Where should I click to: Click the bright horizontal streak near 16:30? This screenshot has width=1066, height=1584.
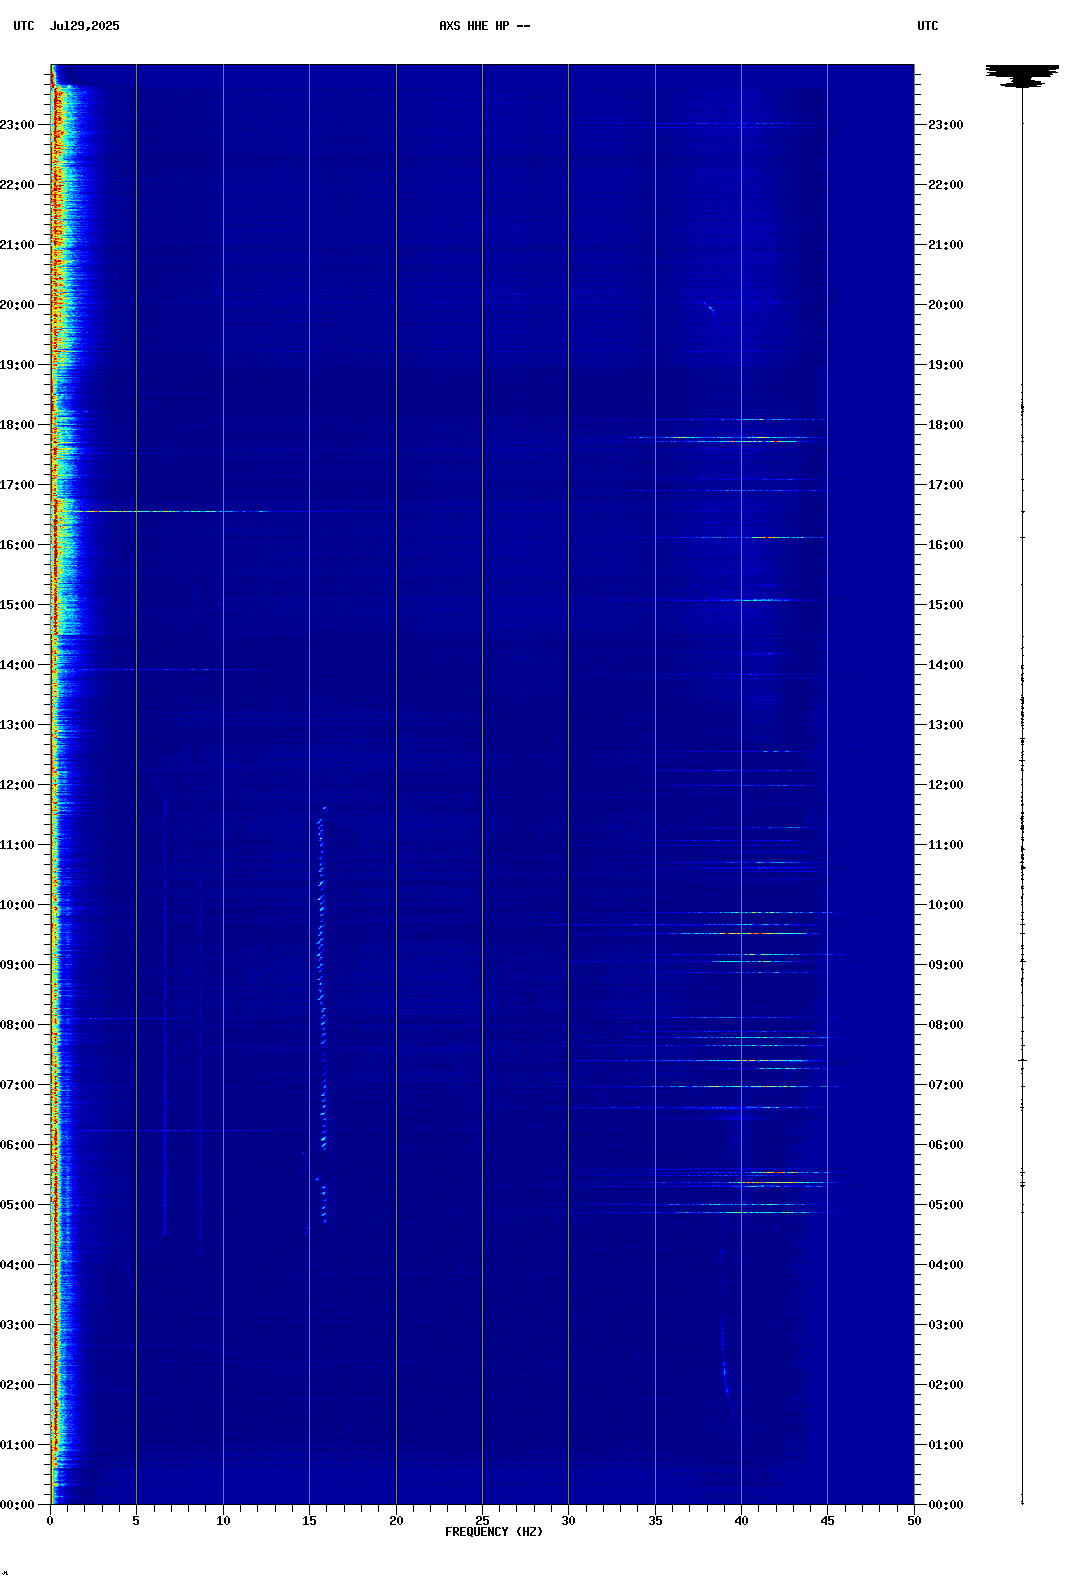[x=170, y=511]
